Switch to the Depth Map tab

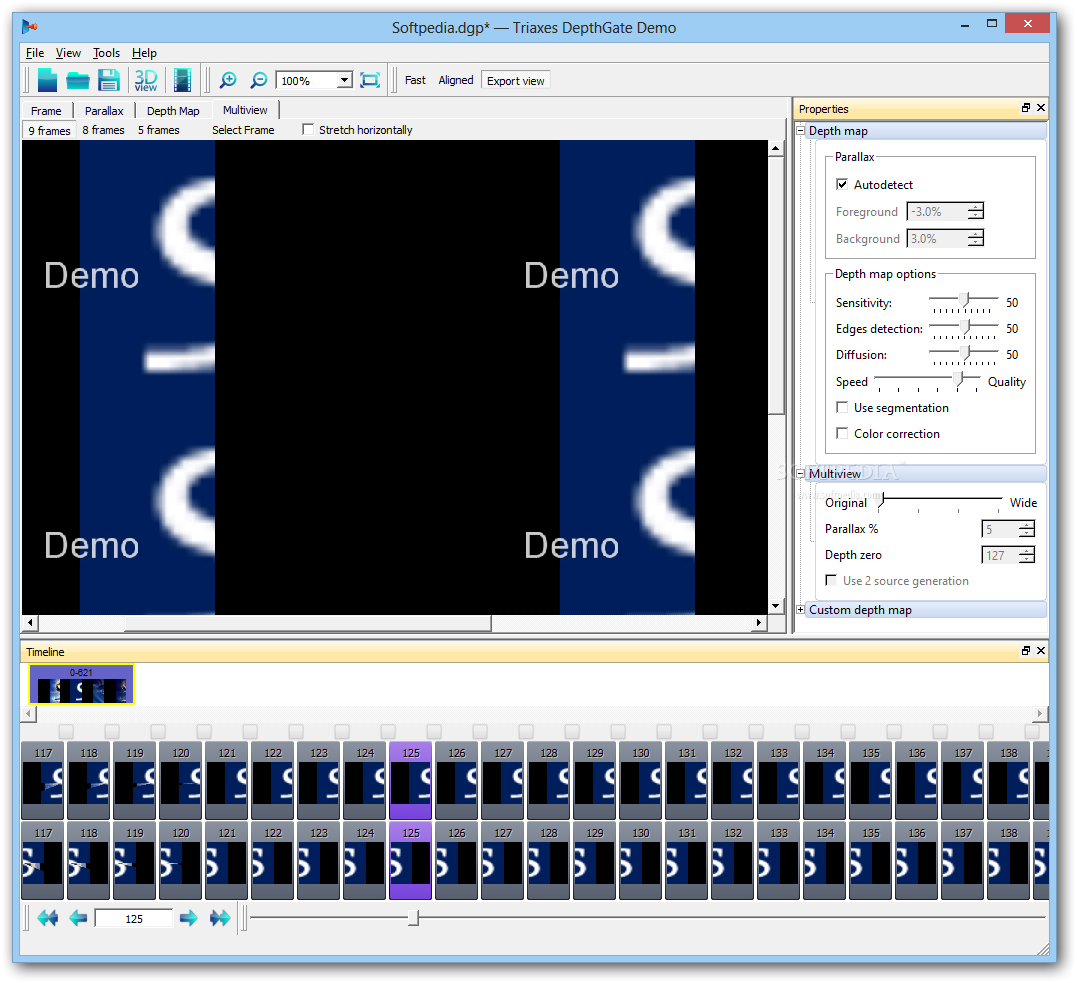point(173,111)
